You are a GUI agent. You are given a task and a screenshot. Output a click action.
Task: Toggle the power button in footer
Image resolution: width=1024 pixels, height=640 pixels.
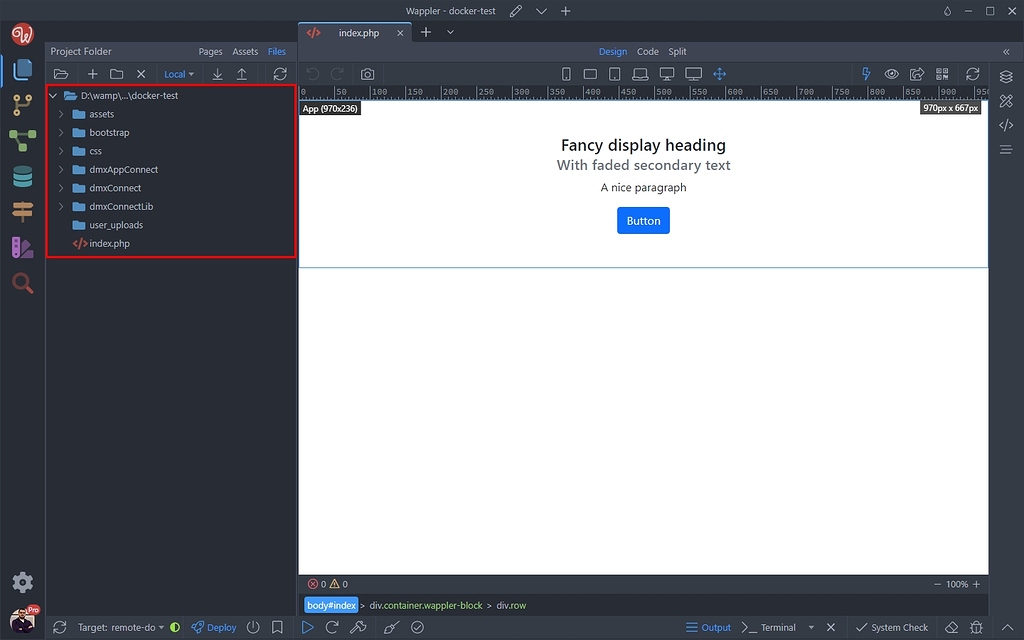click(x=253, y=627)
